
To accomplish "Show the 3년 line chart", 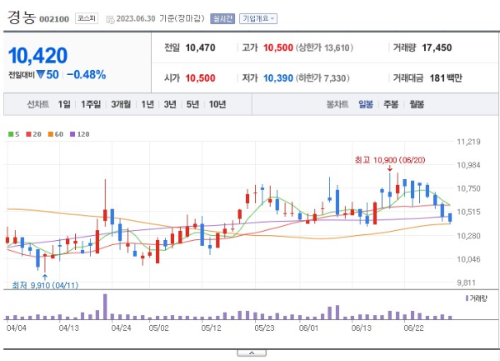I will click(170, 104).
